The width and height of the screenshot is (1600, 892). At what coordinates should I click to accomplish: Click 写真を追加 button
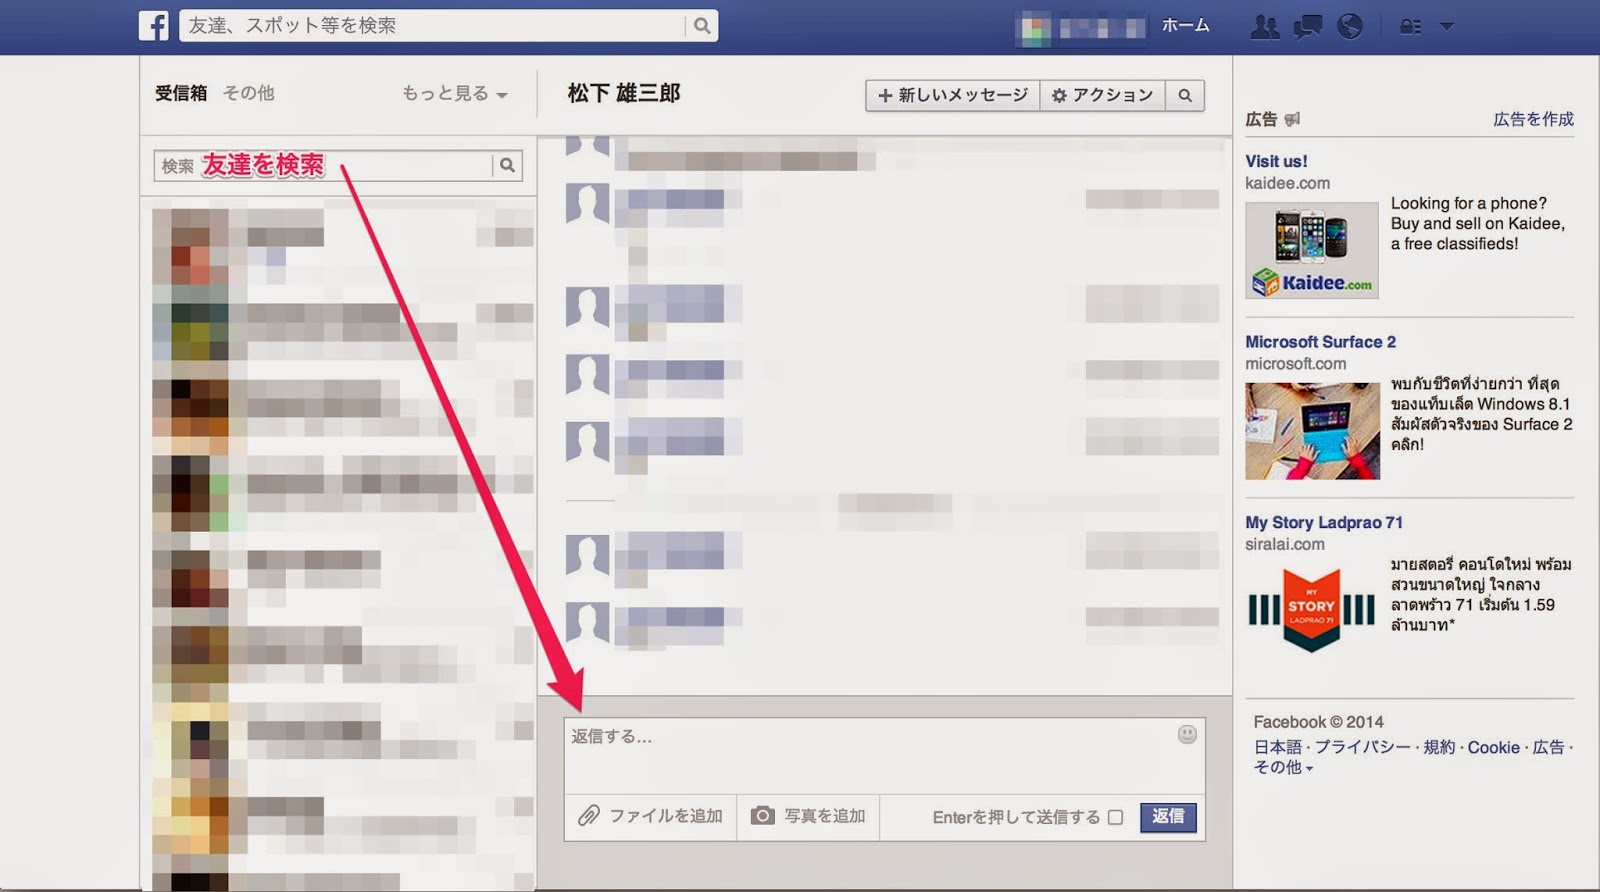(808, 816)
